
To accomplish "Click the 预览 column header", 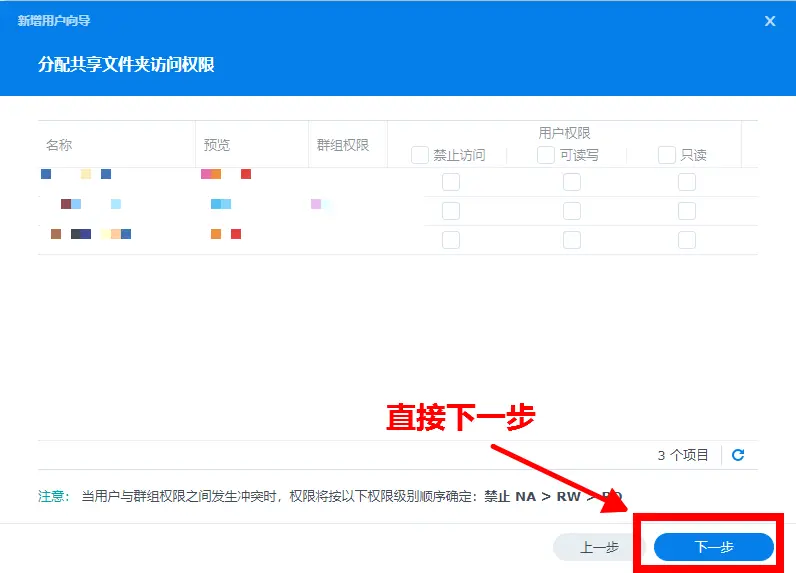I will [x=217, y=145].
